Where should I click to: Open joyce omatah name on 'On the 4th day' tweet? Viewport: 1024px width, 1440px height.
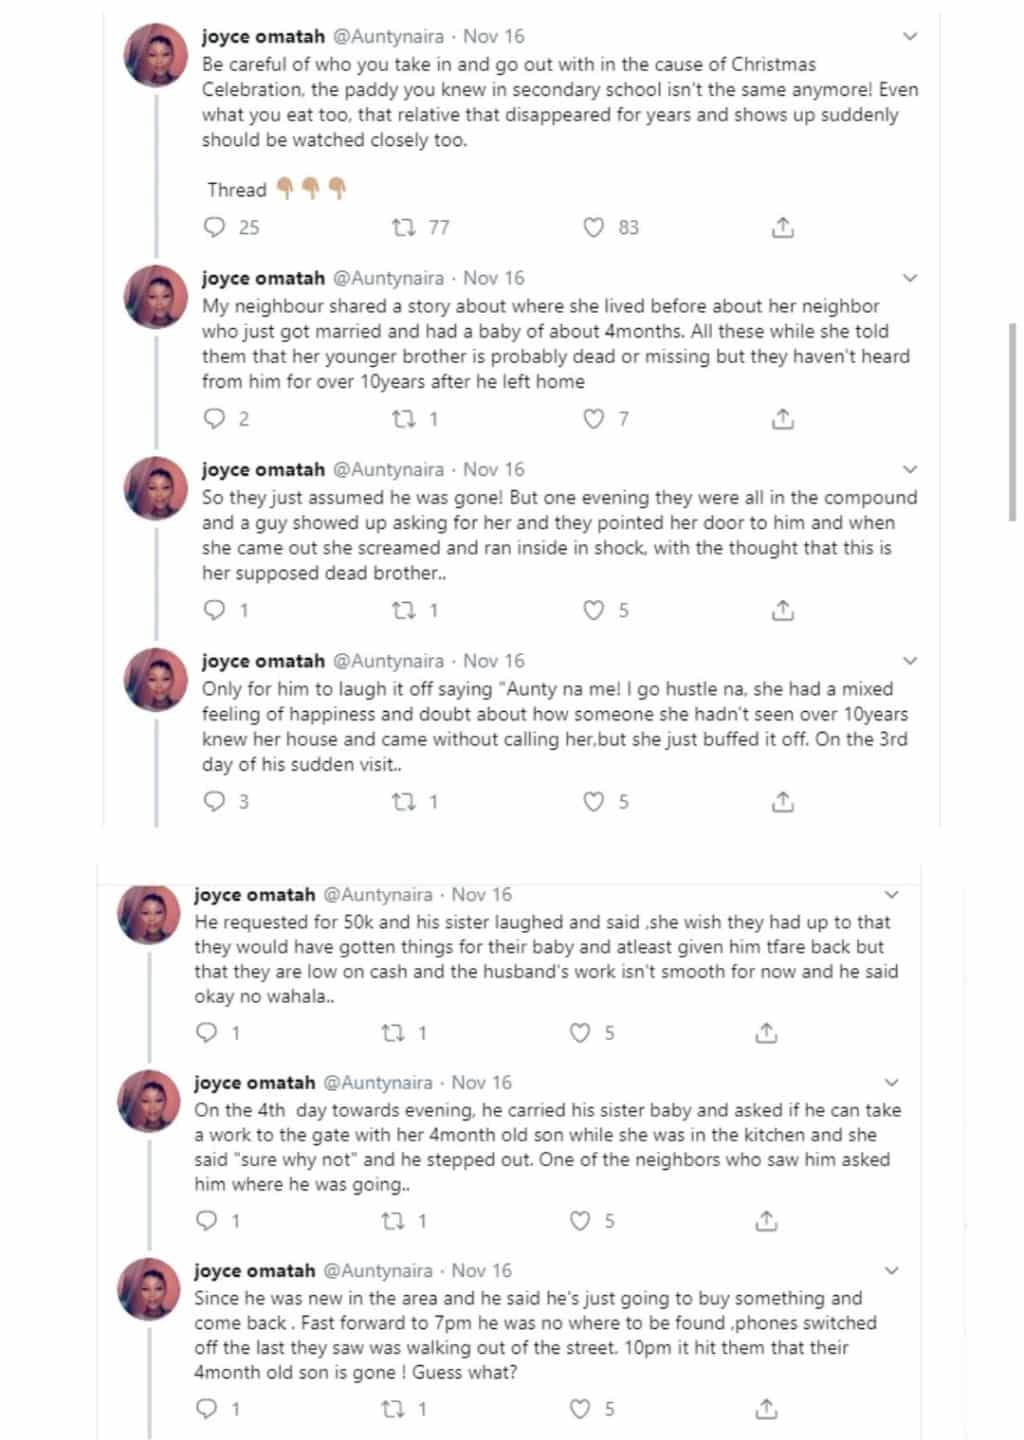pyautogui.click(x=254, y=1083)
